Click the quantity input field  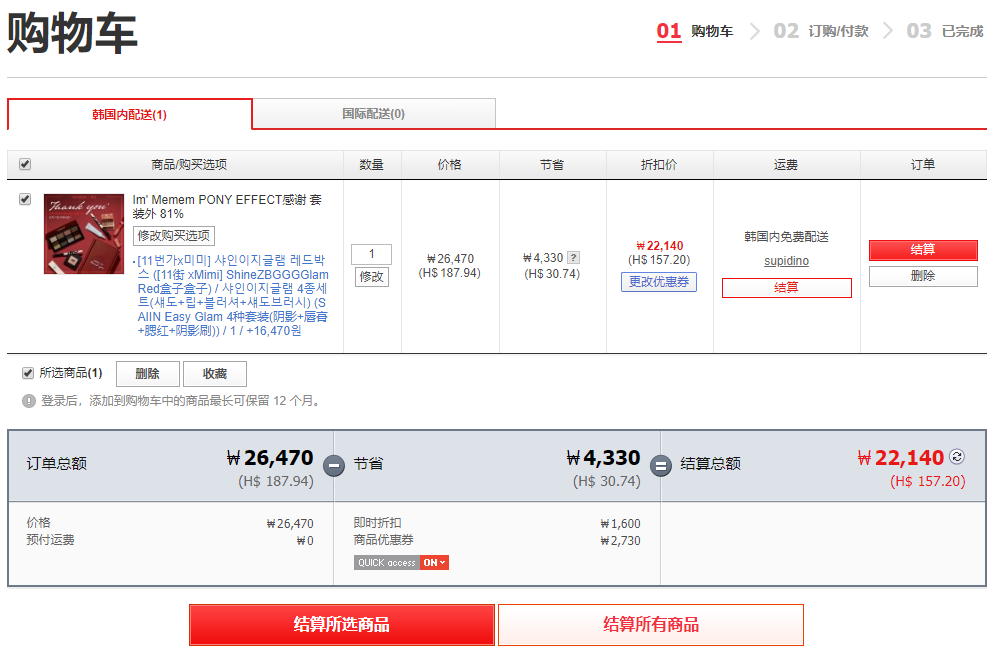[371, 254]
